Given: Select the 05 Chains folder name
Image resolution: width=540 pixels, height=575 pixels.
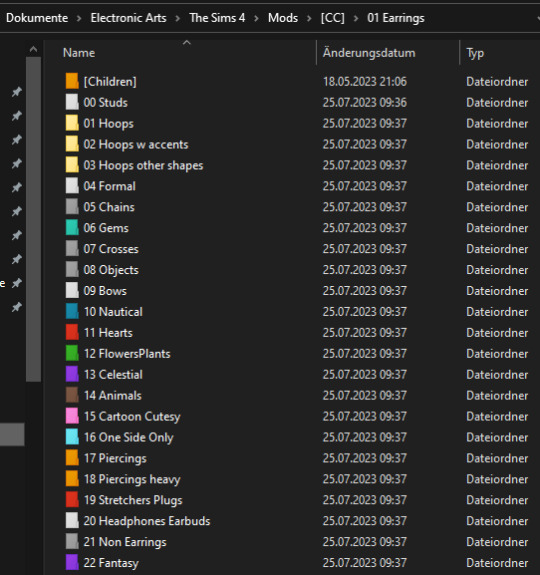Looking at the screenshot, I should tap(109, 207).
